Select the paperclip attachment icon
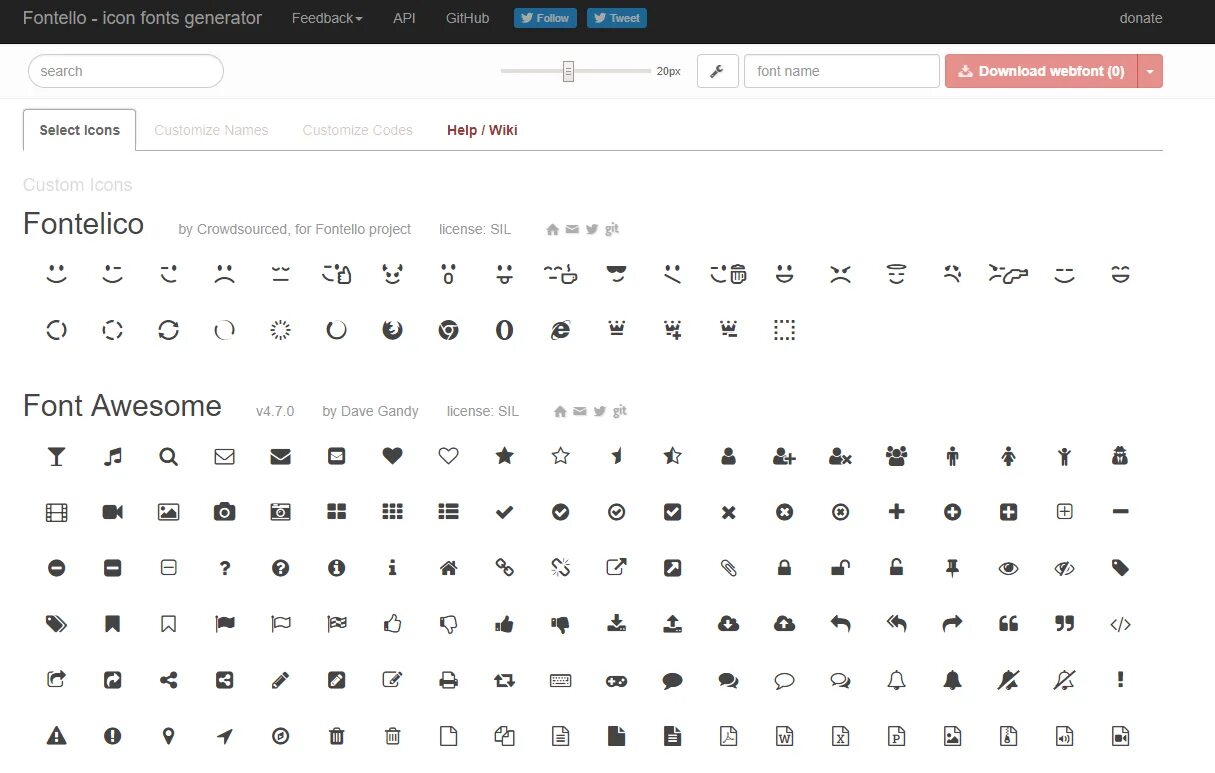Image resolution: width=1215 pixels, height=773 pixels. (729, 568)
